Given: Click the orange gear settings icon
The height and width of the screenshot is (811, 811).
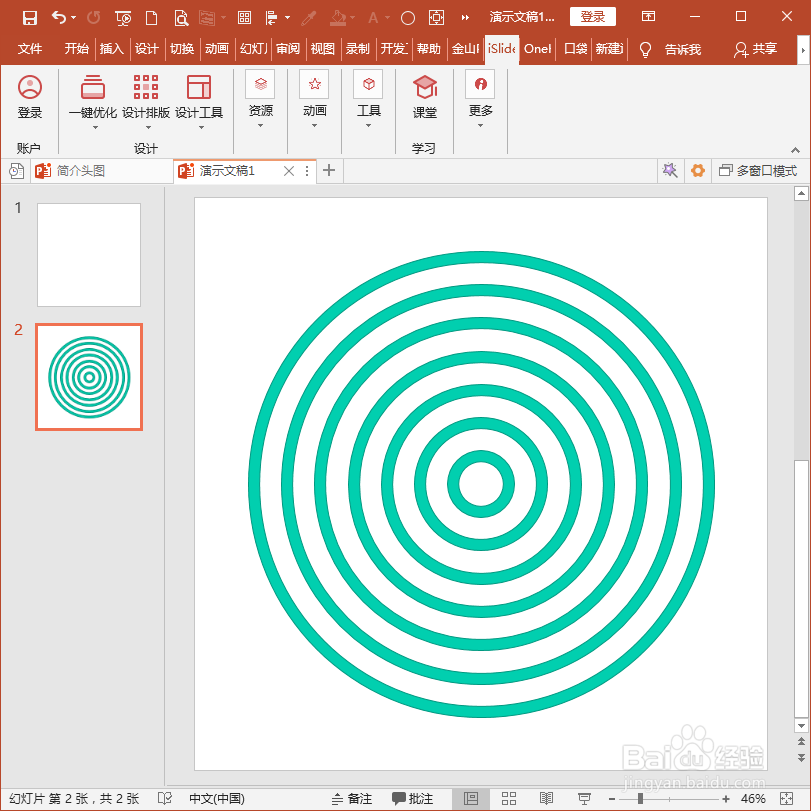Looking at the screenshot, I should click(x=698, y=170).
